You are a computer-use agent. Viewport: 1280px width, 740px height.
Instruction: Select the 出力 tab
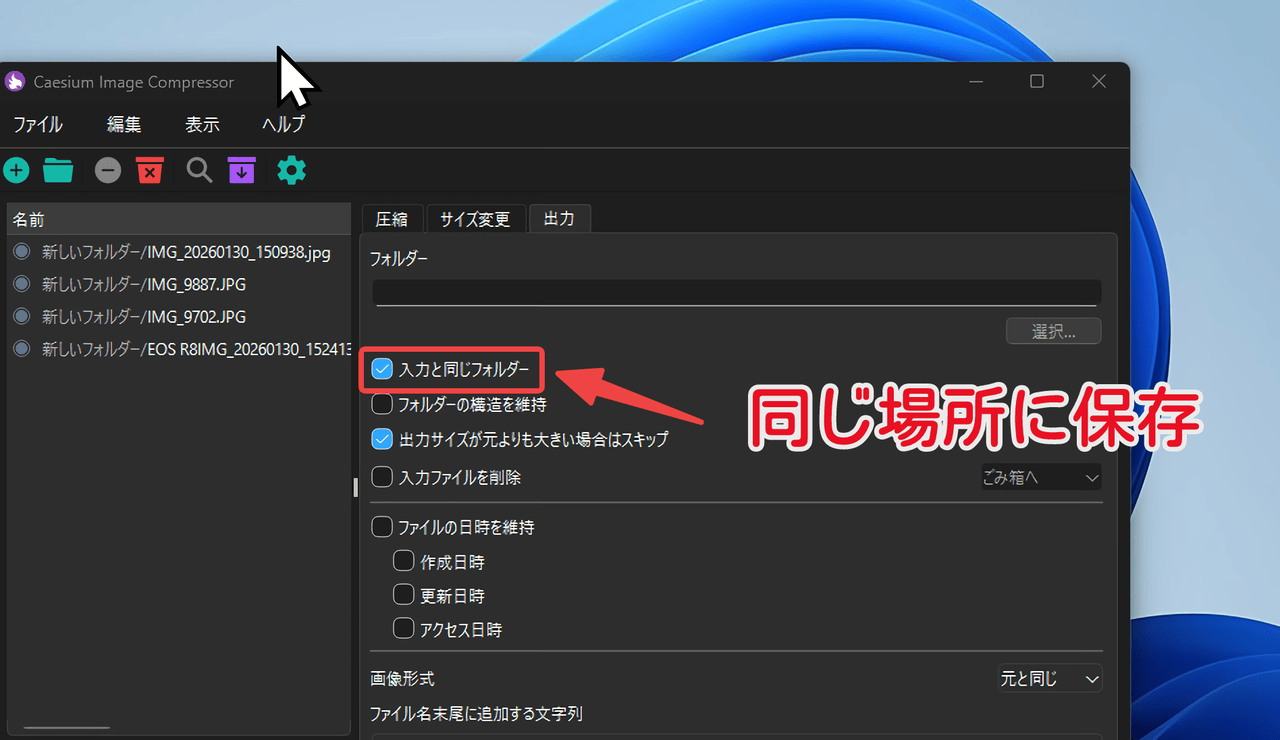pyautogui.click(x=559, y=218)
